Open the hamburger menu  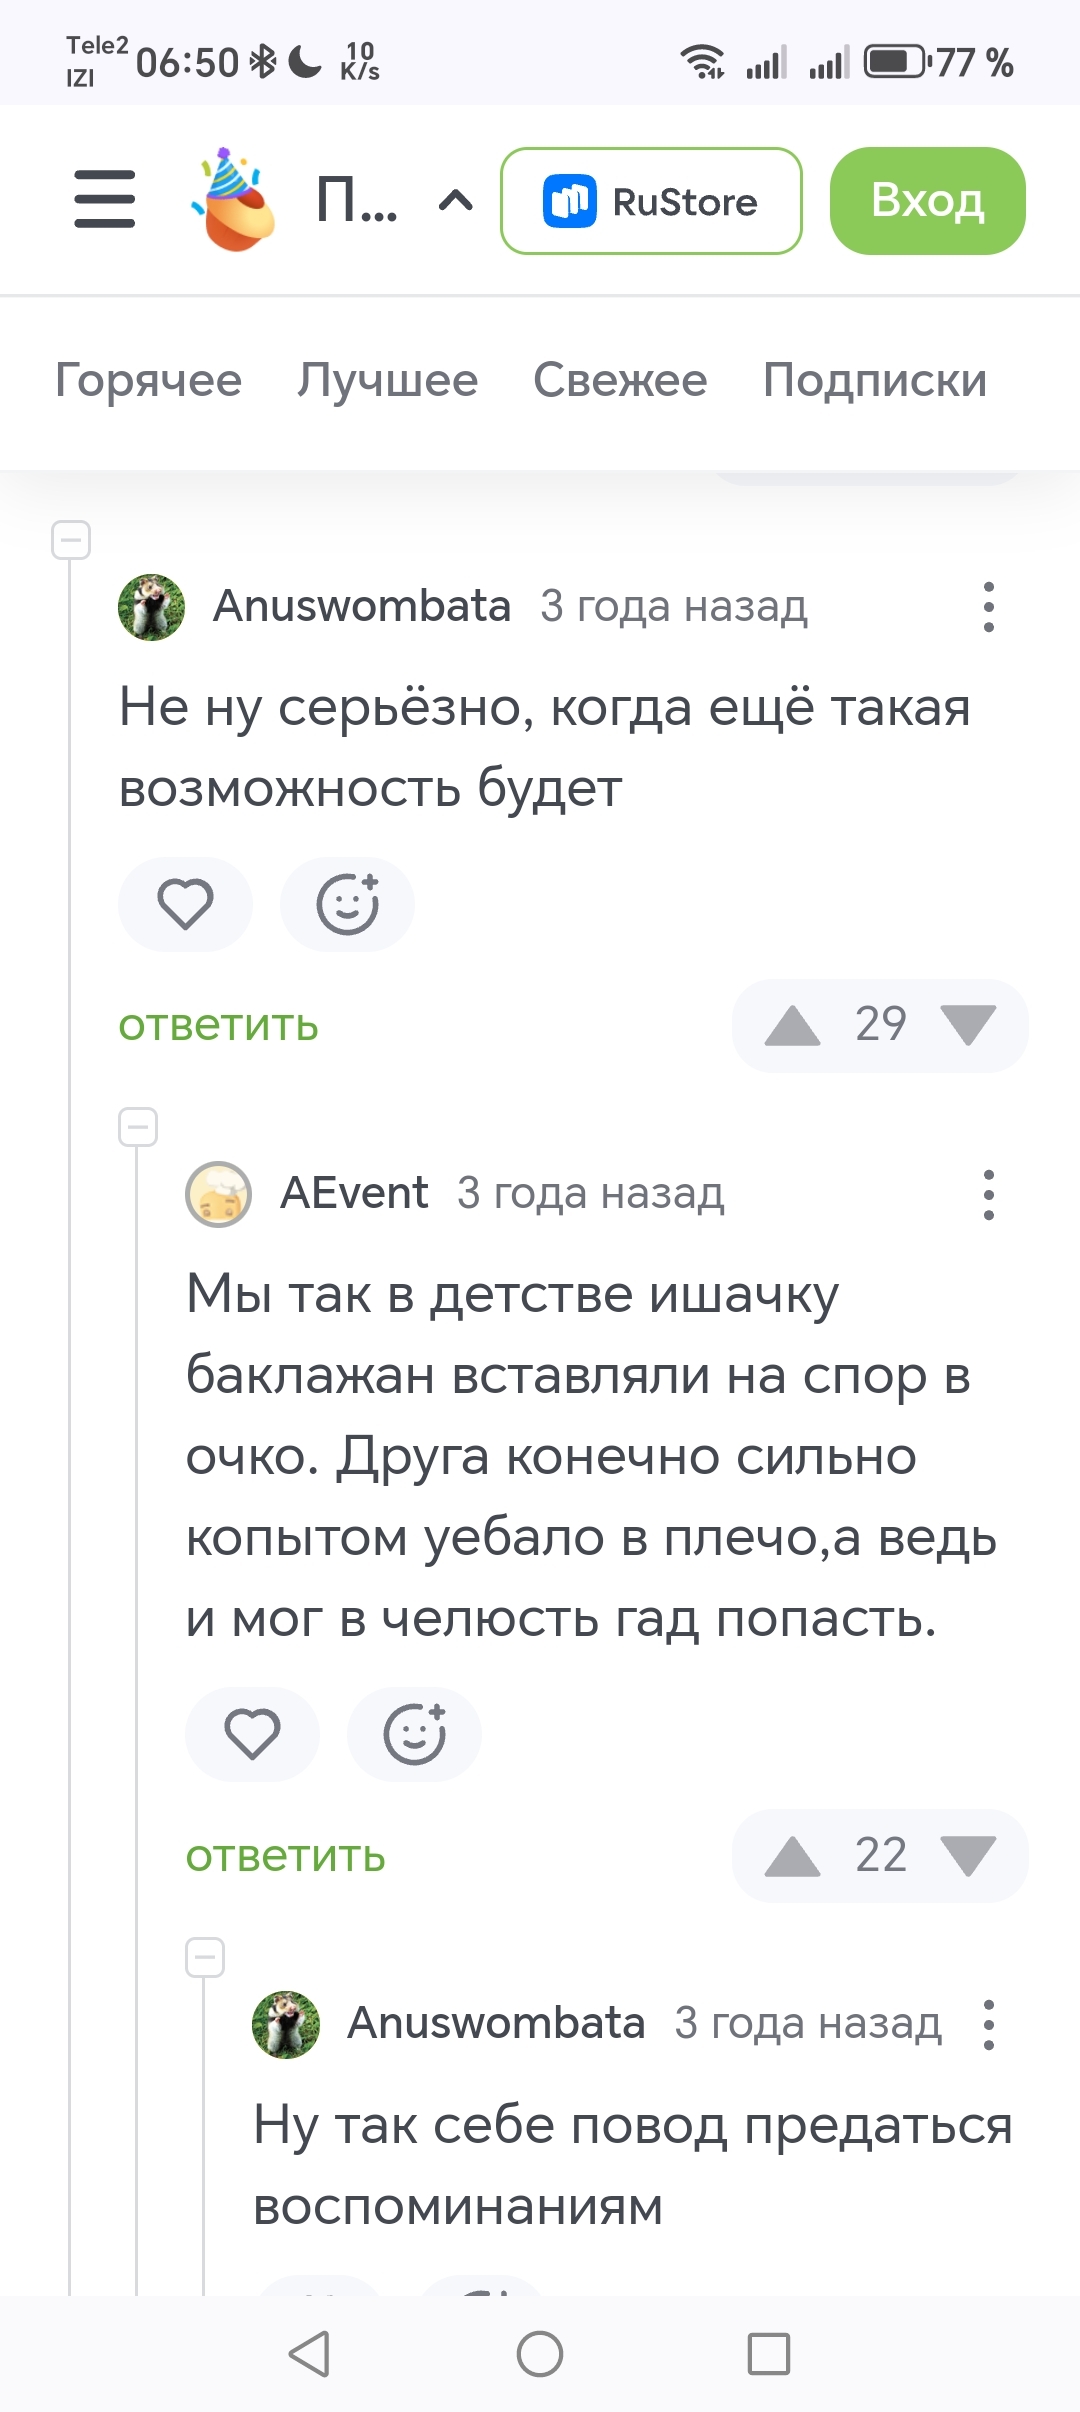(104, 199)
